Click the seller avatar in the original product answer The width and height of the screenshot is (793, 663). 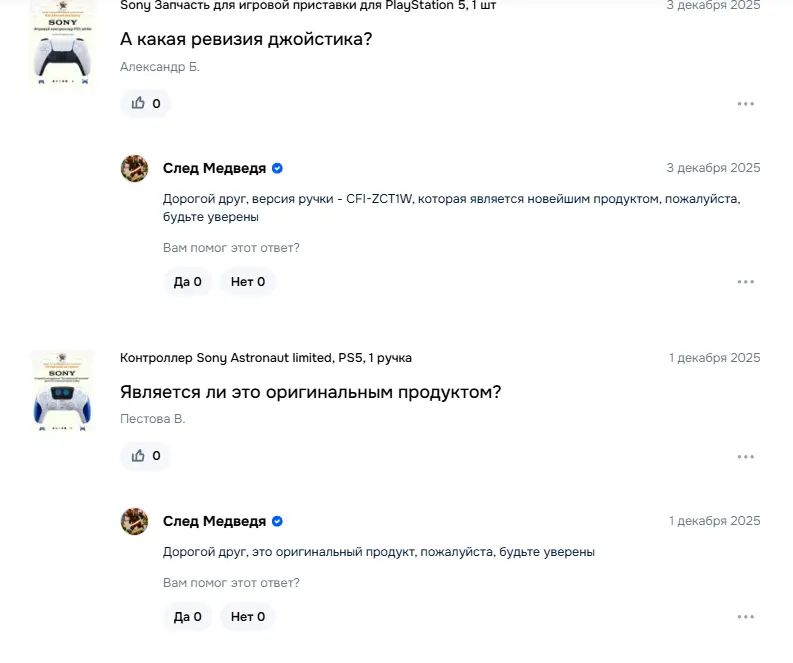135,521
